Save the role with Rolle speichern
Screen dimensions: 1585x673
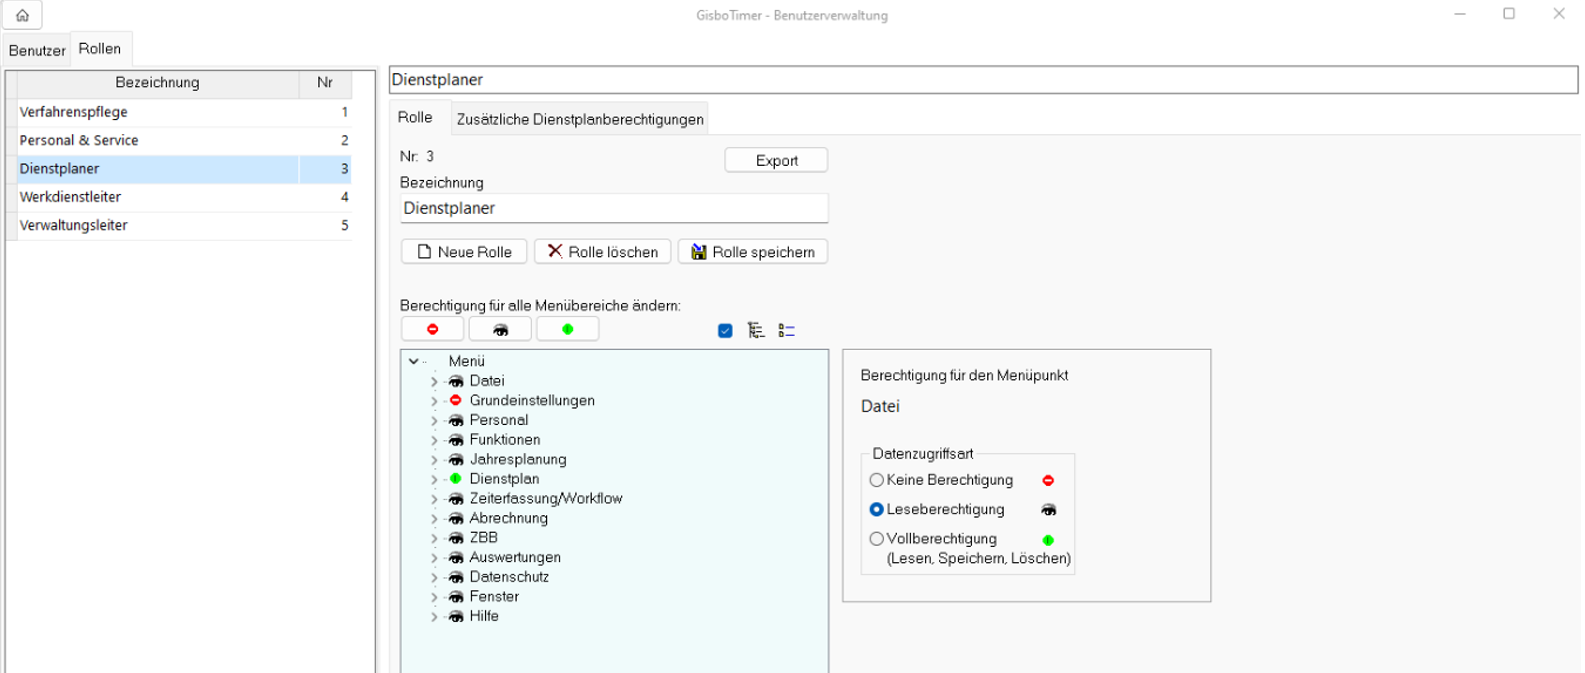coord(753,252)
